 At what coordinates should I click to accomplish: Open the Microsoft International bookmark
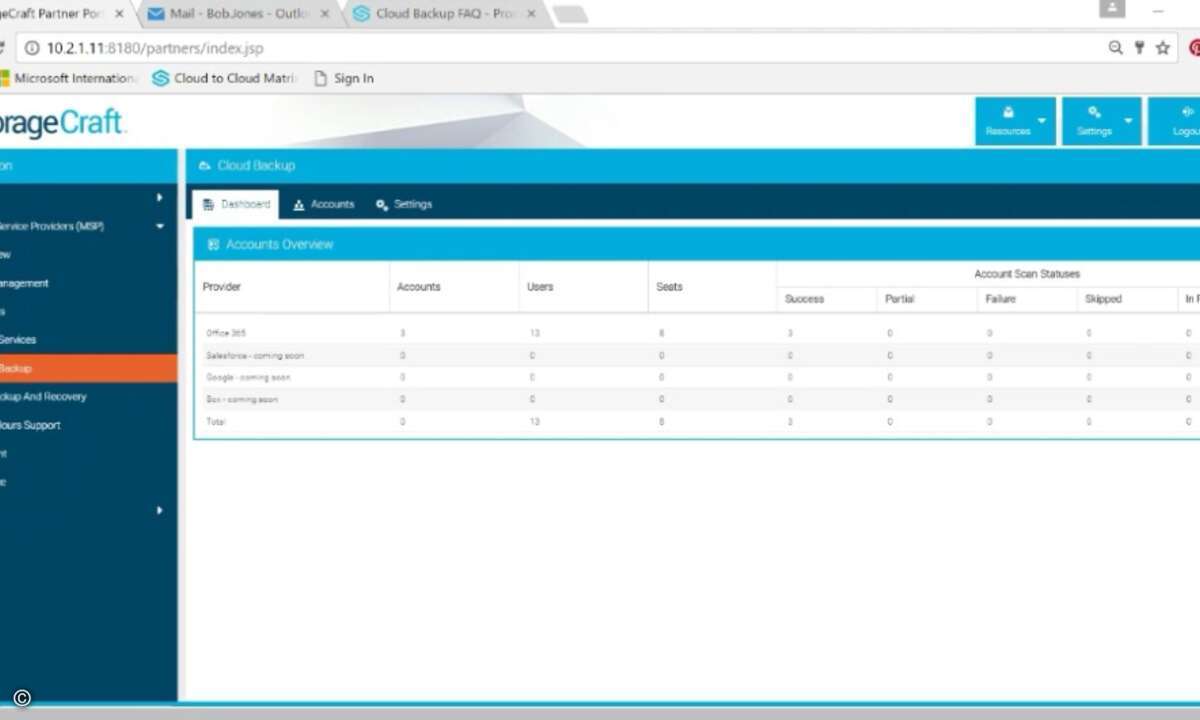(70, 78)
